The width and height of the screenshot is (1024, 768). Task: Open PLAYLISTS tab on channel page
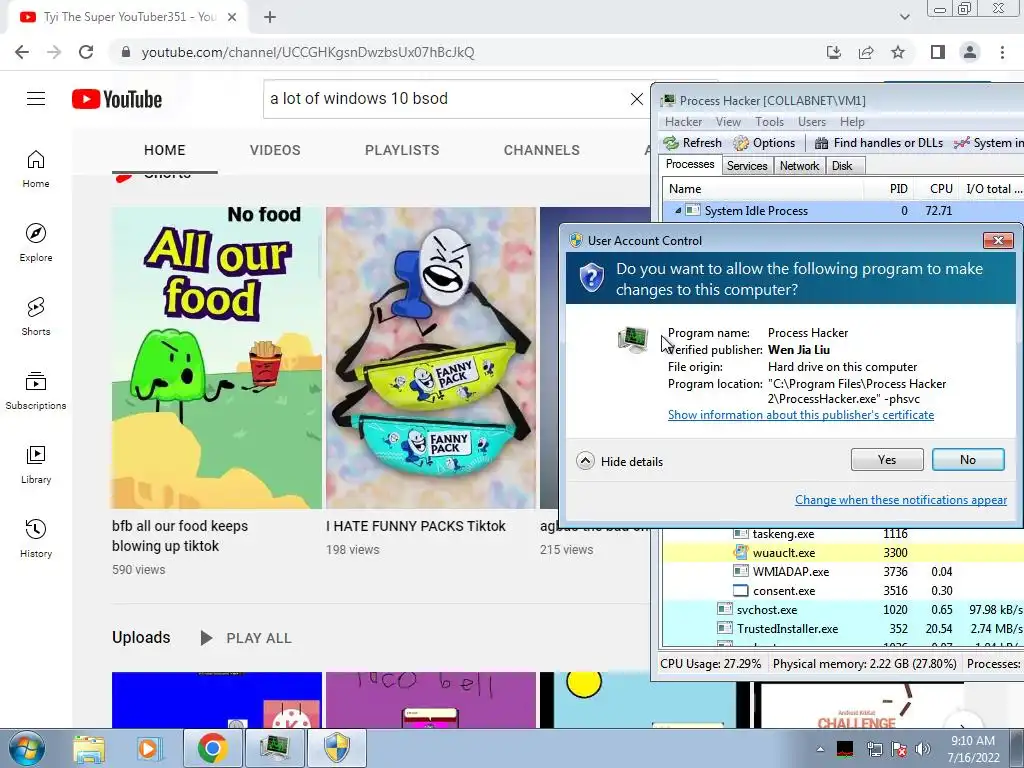[x=402, y=150]
